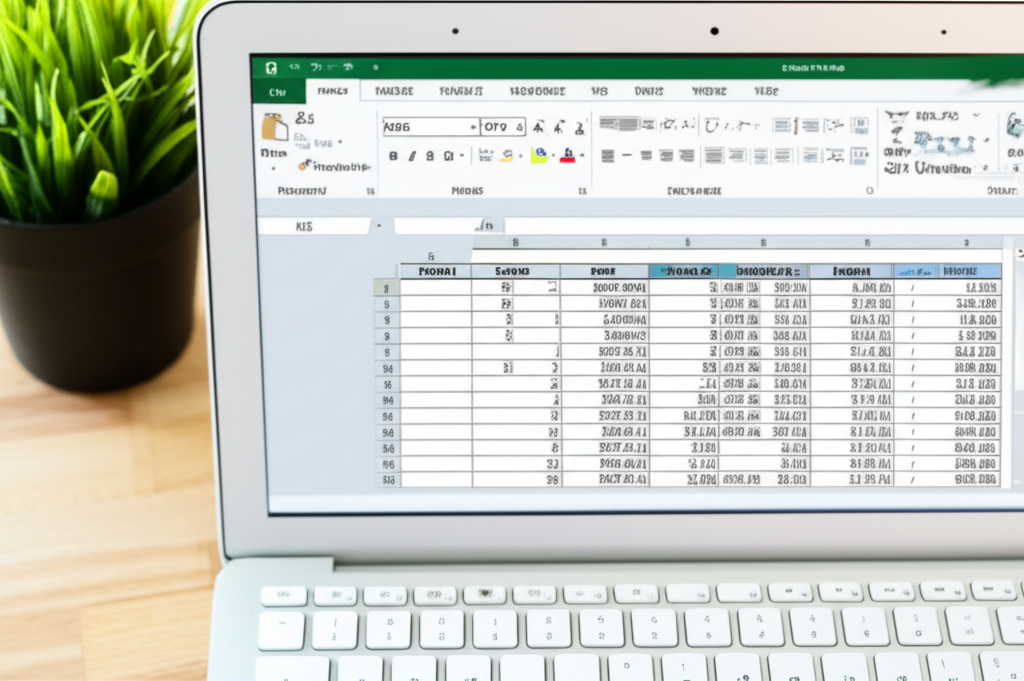Select the active Home ribbon tab
Image resolution: width=1024 pixels, height=681 pixels.
tap(332, 91)
